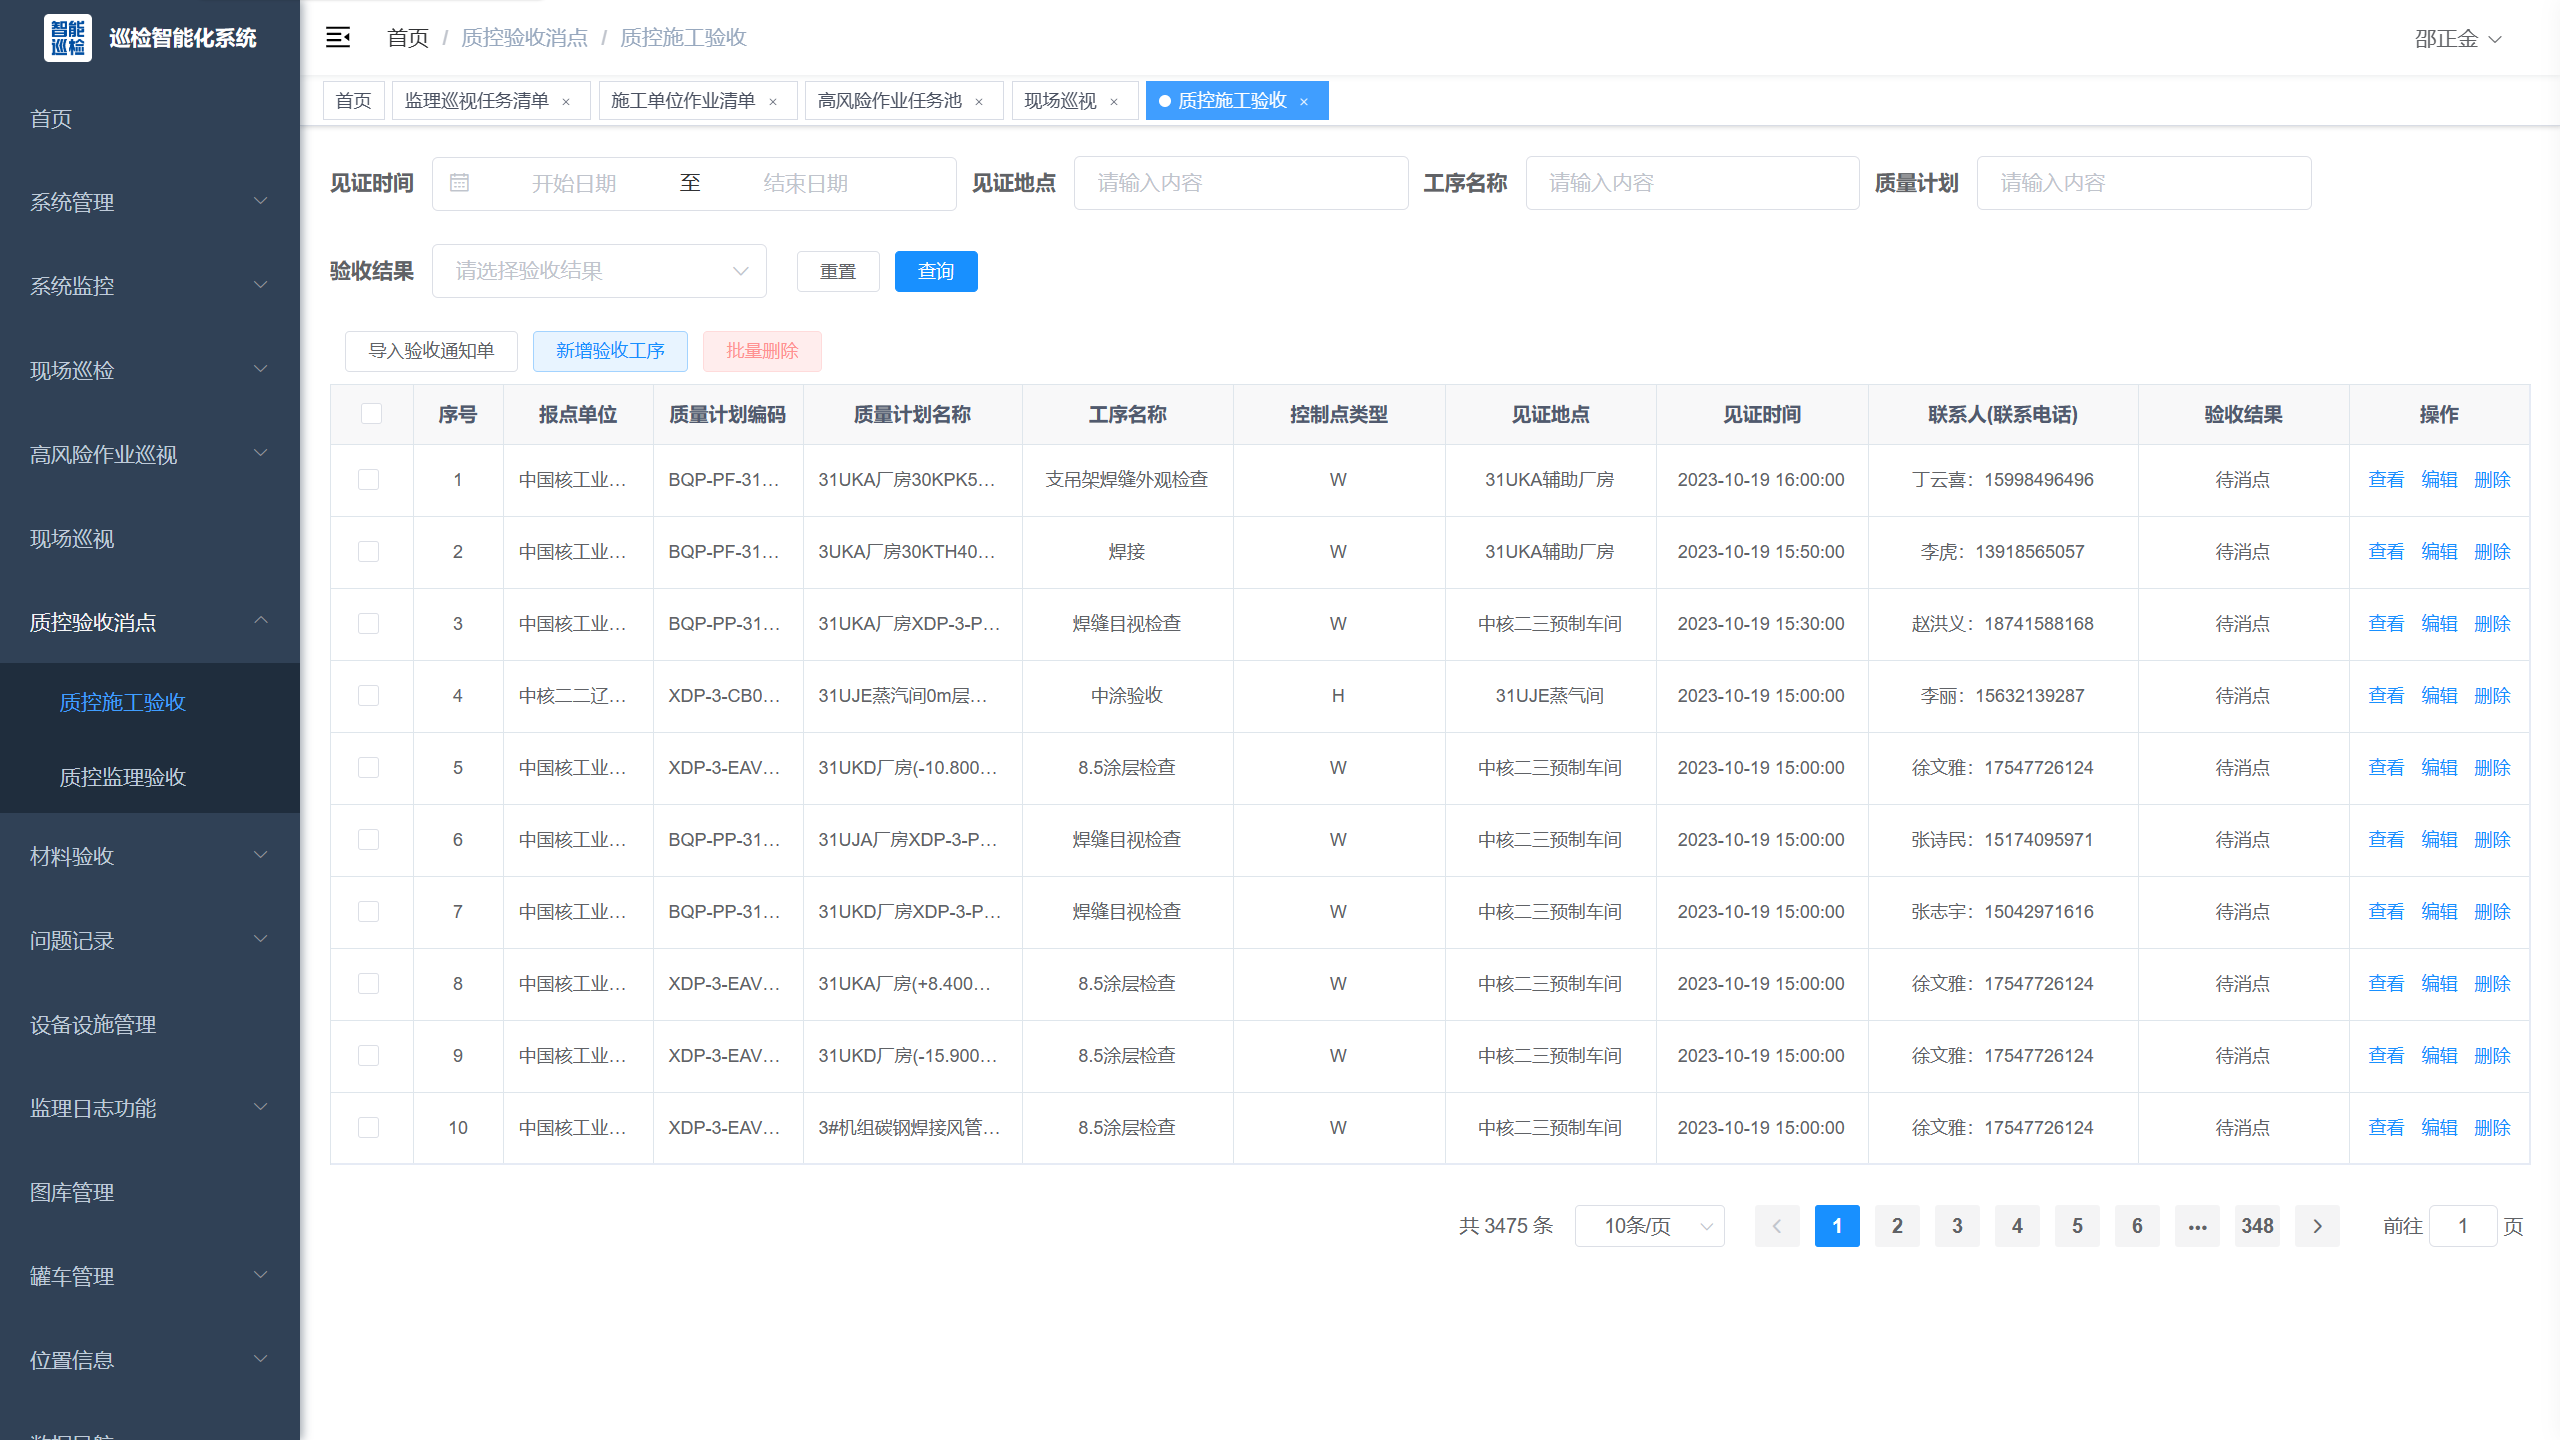Open the calendar icon in date range
This screenshot has height=1440, width=2560.
[459, 183]
